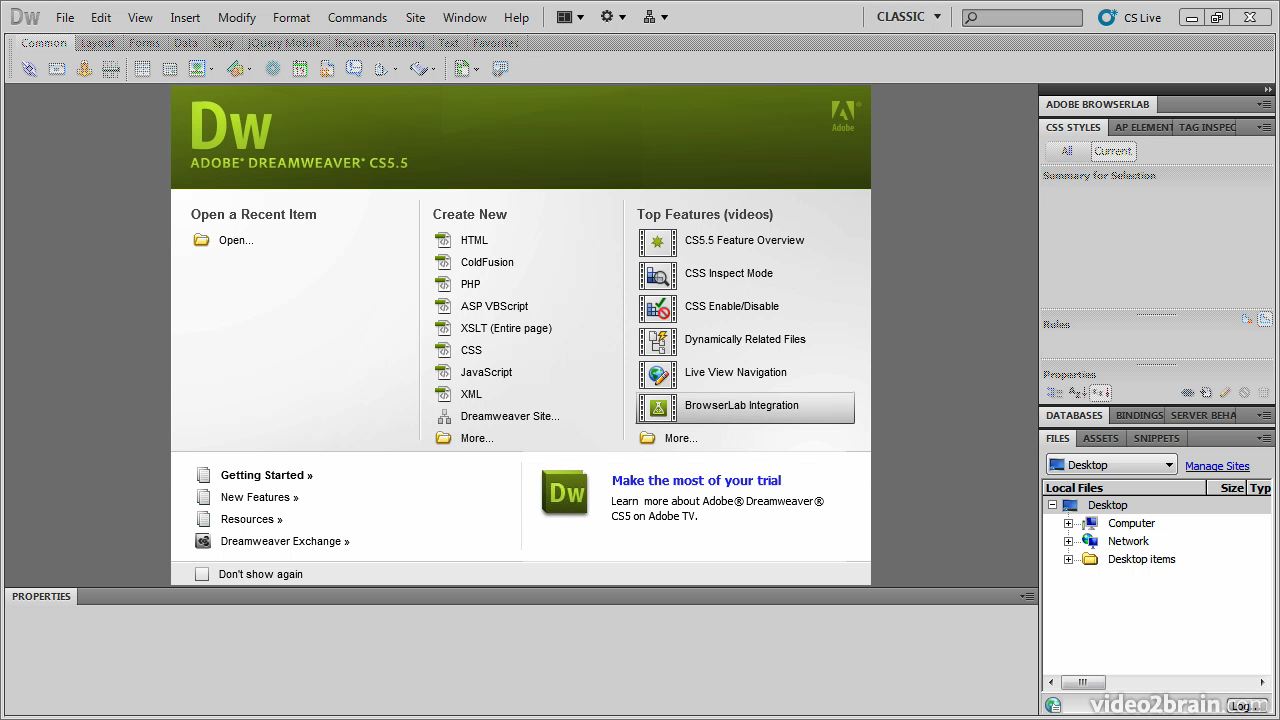
Task: Toggle the All button in CSS Styles panel
Action: tap(1066, 151)
